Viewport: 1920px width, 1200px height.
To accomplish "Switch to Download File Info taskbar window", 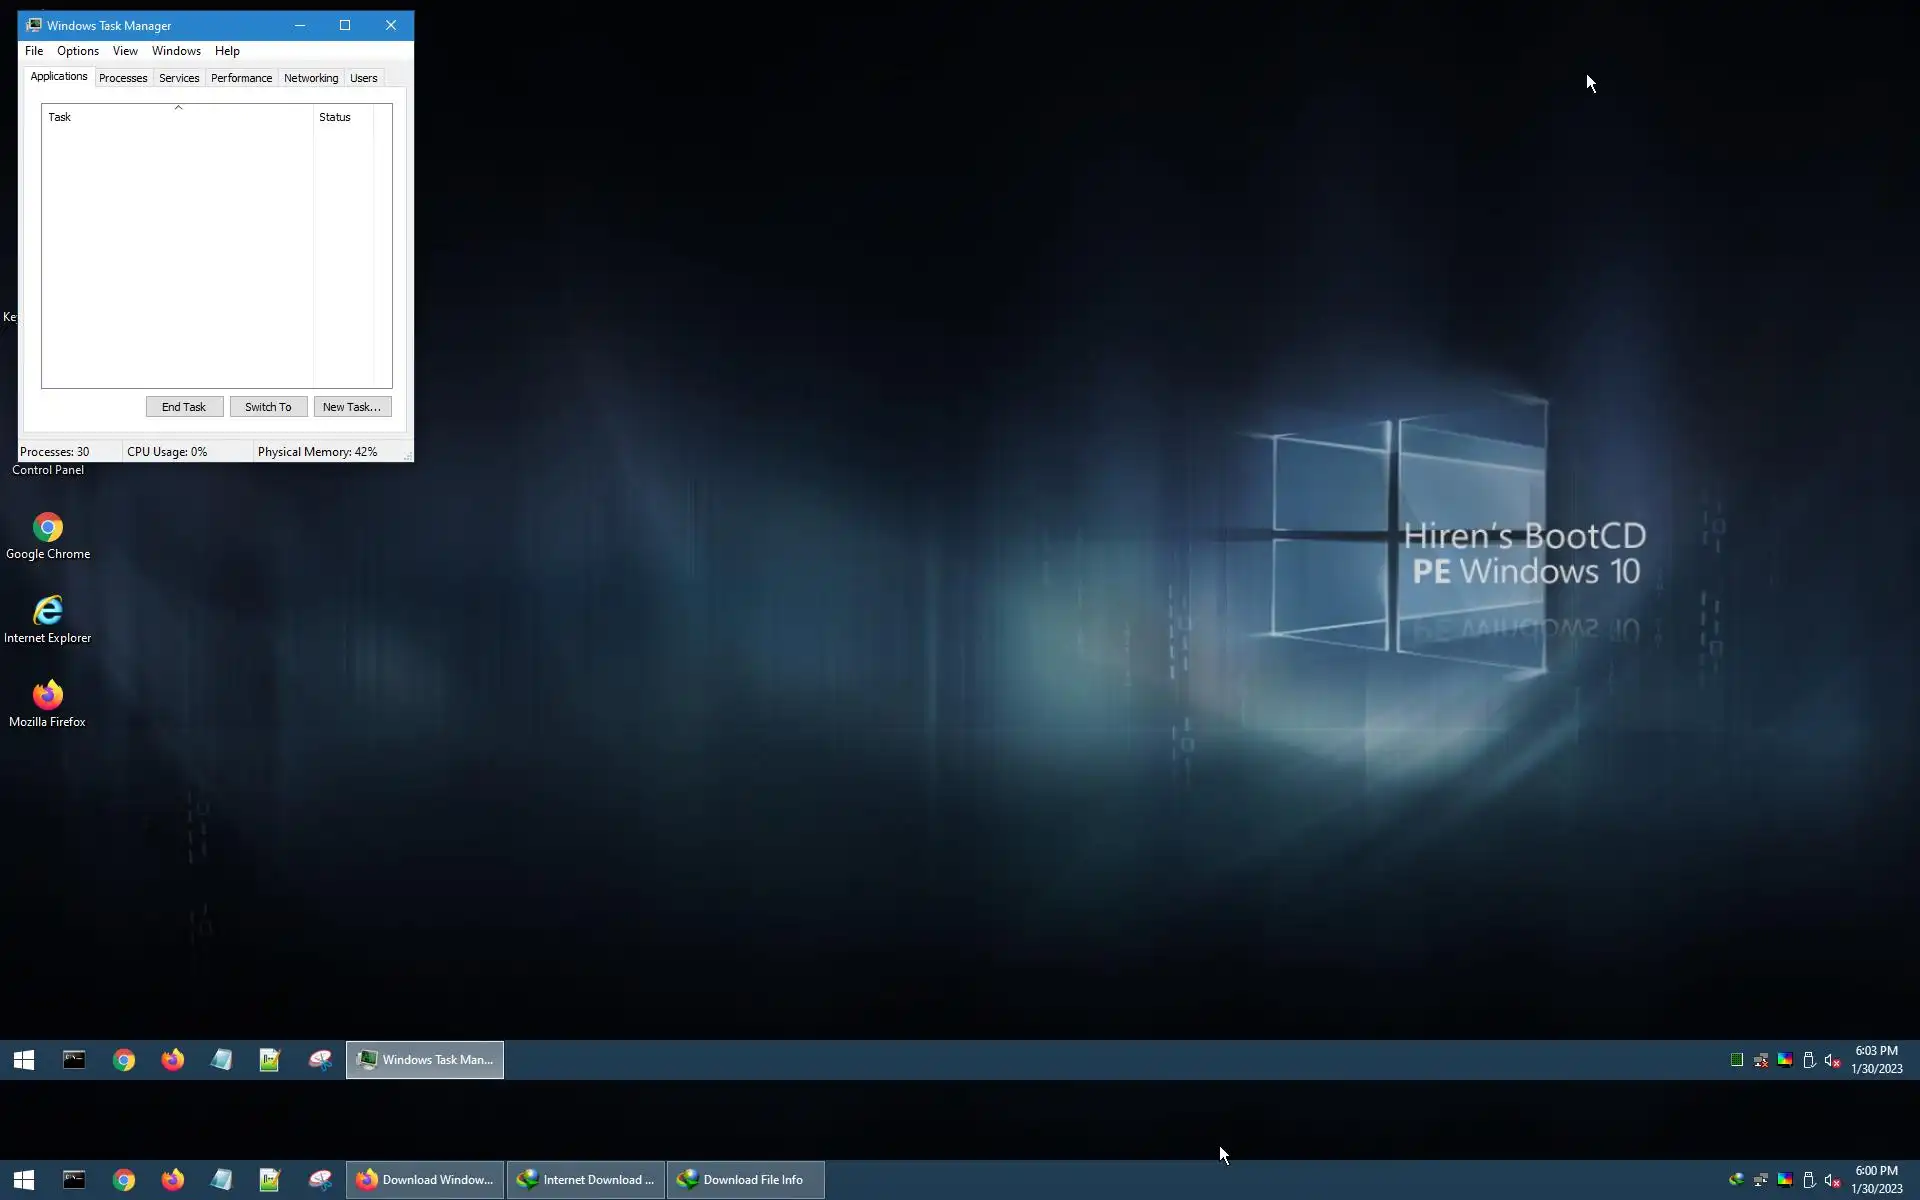I will (745, 1180).
